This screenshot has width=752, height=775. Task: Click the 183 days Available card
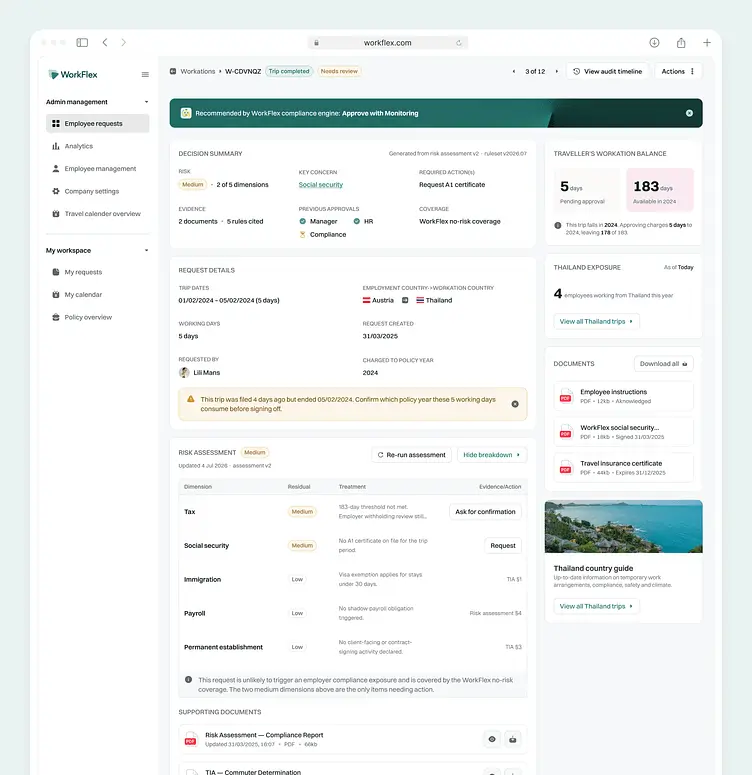click(x=660, y=190)
